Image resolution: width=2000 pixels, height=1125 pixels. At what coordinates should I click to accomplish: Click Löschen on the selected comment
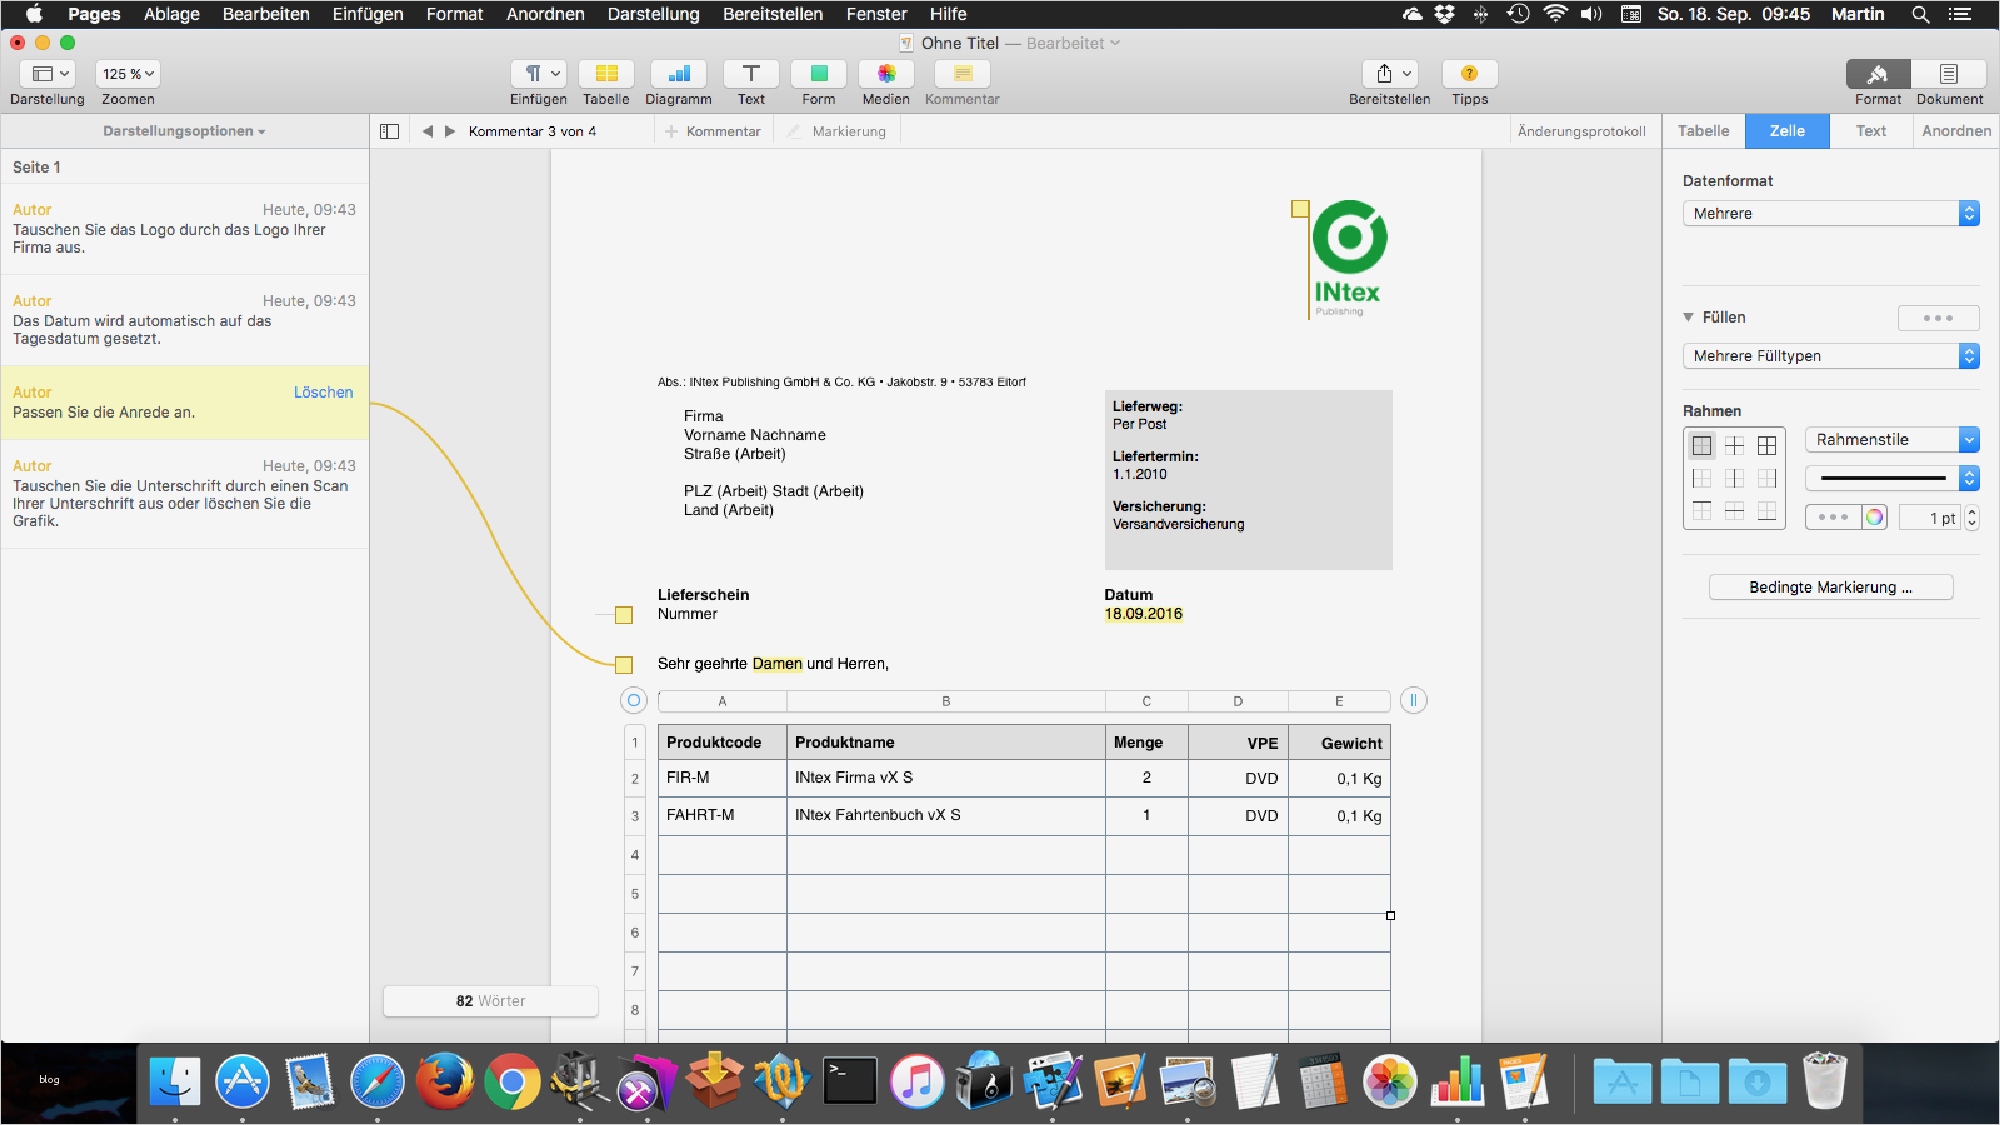(323, 392)
